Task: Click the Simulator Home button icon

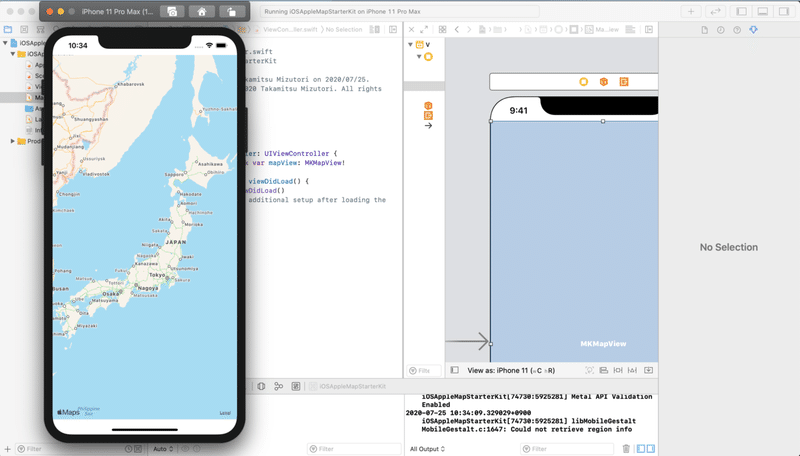Action: (x=202, y=12)
